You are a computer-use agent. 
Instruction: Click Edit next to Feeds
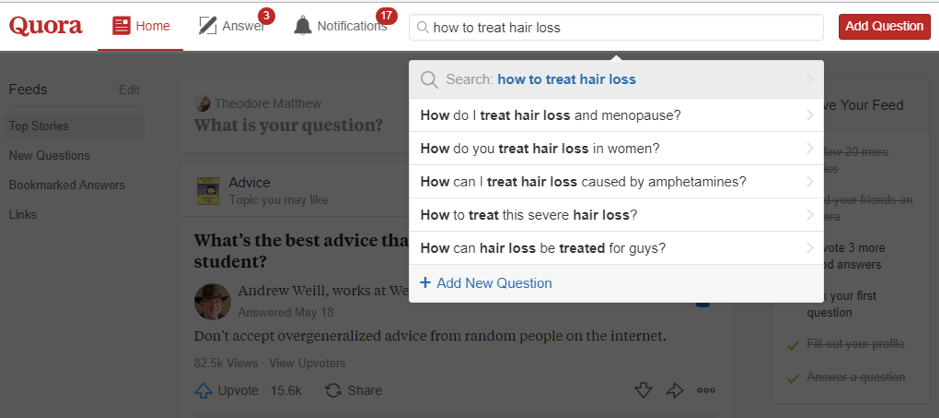[129, 90]
